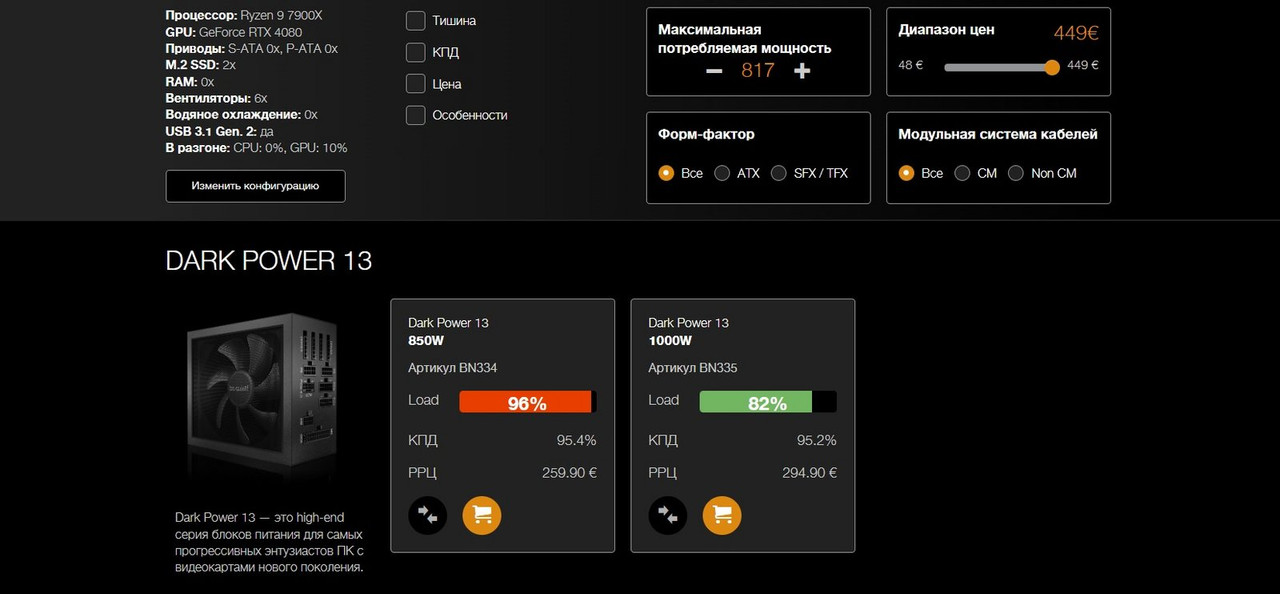
Task: Enable the Тишина checkbox
Action: click(416, 21)
